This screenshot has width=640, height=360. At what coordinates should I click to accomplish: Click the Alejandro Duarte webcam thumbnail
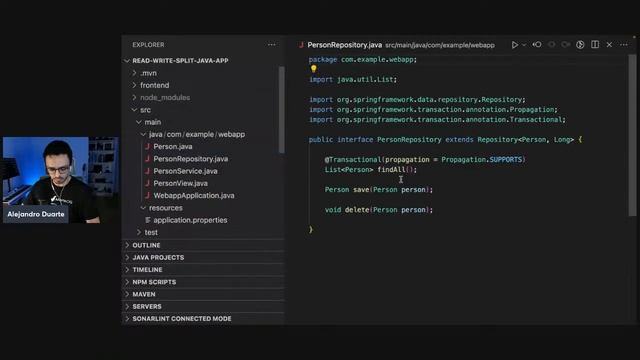(61, 180)
